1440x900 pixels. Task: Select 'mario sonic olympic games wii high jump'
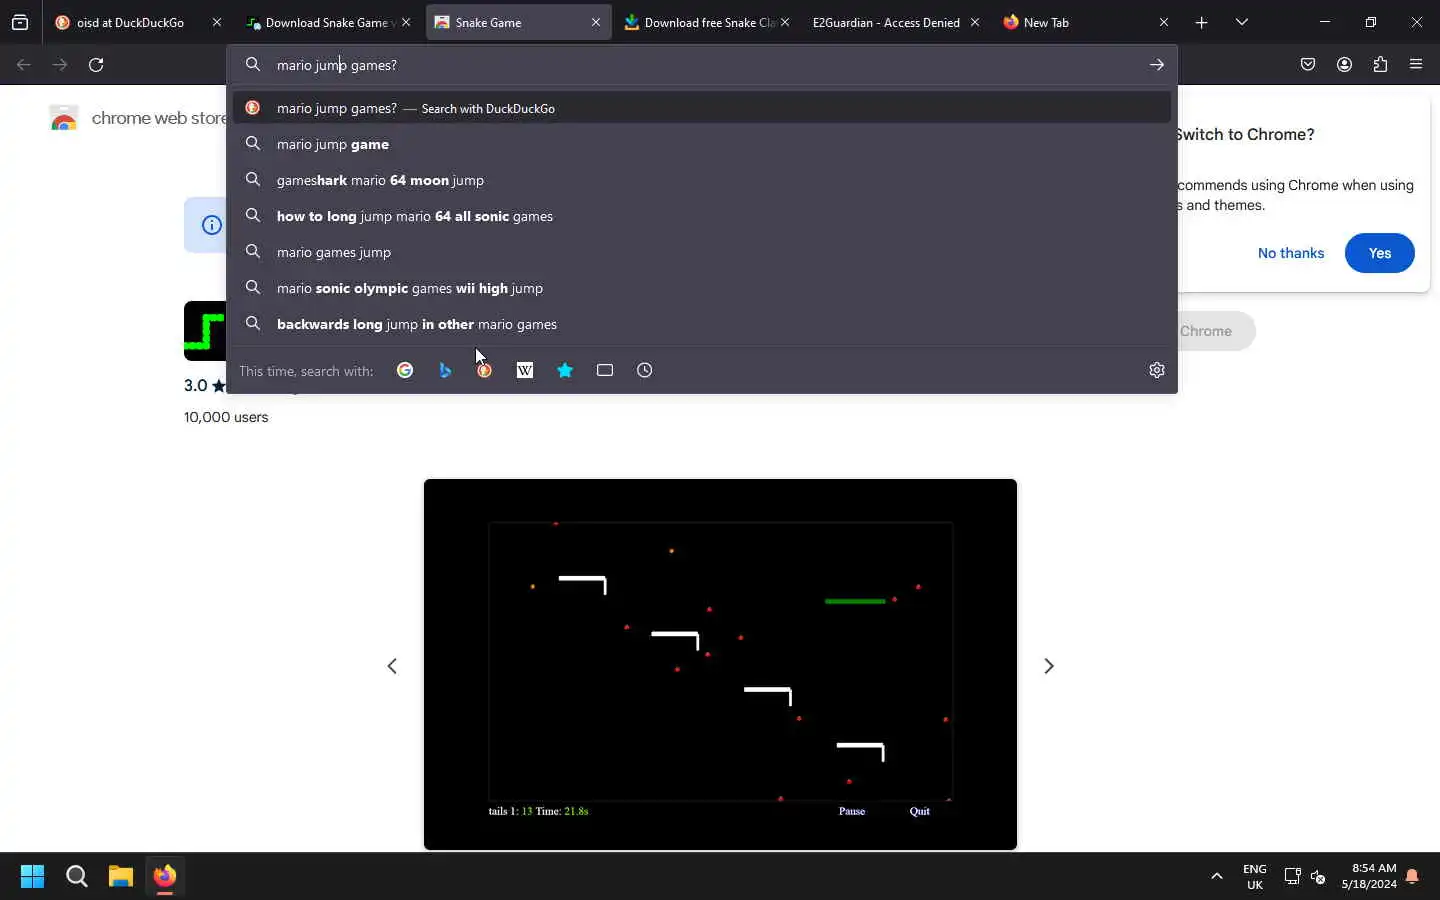(x=702, y=288)
